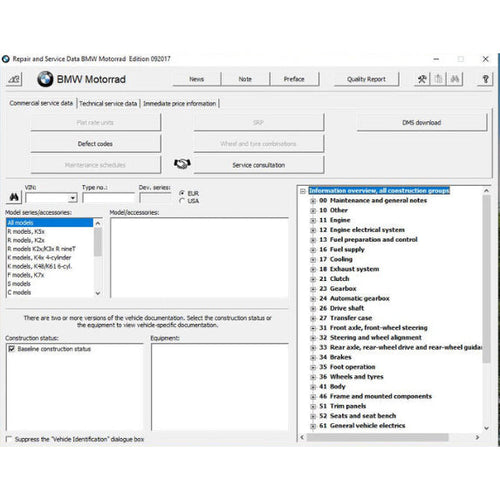Select K models, K48/K61 6-cyl. entry
The image size is (500, 500).
(49, 266)
